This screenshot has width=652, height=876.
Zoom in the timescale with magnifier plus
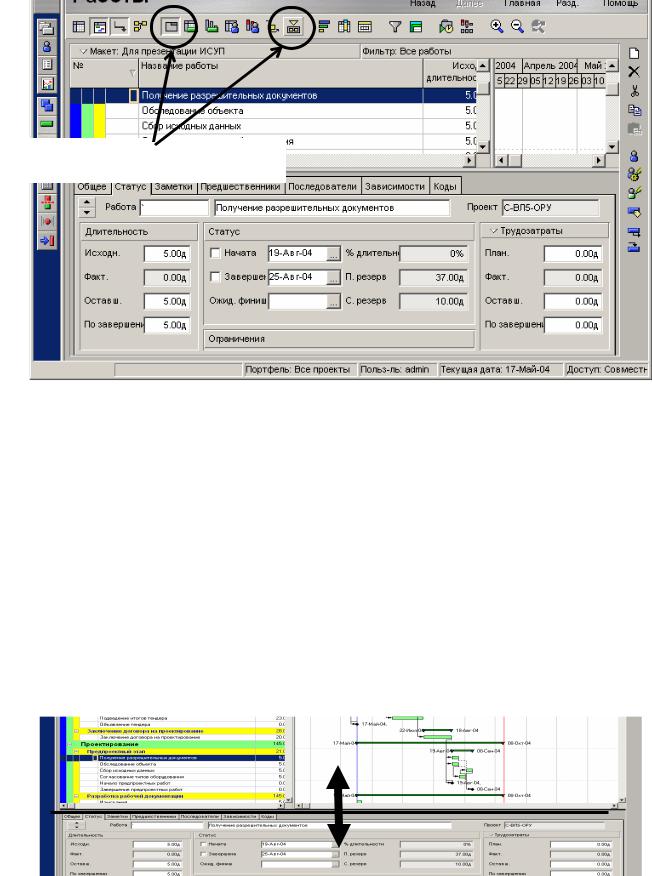pos(497,27)
